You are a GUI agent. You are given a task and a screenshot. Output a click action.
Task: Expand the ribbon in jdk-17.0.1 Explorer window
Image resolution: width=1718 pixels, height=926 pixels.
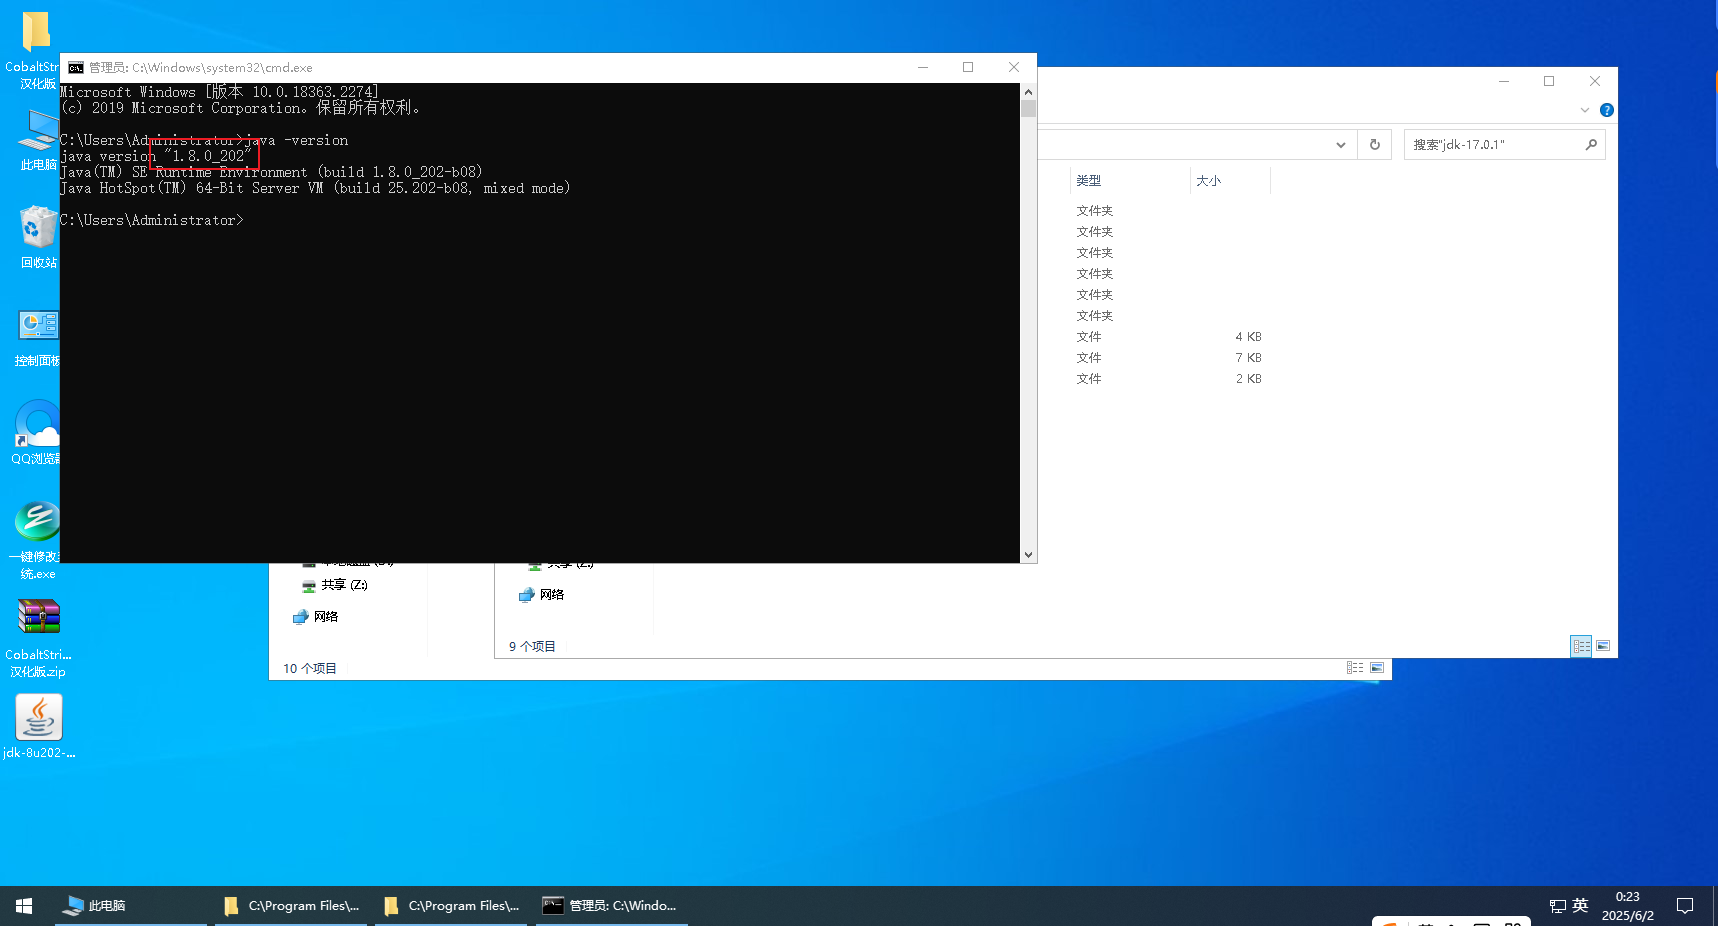[1585, 110]
